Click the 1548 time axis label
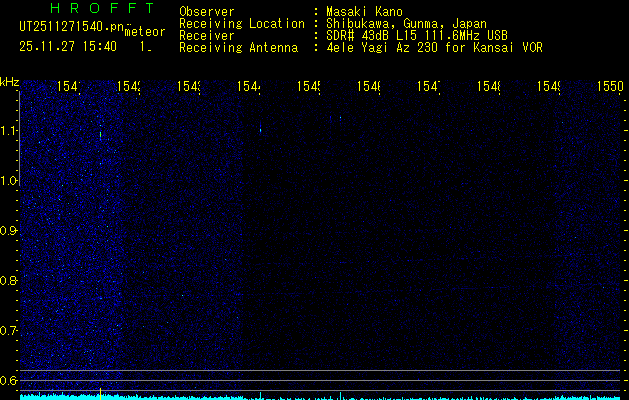629x400 pixels. coord(489,86)
